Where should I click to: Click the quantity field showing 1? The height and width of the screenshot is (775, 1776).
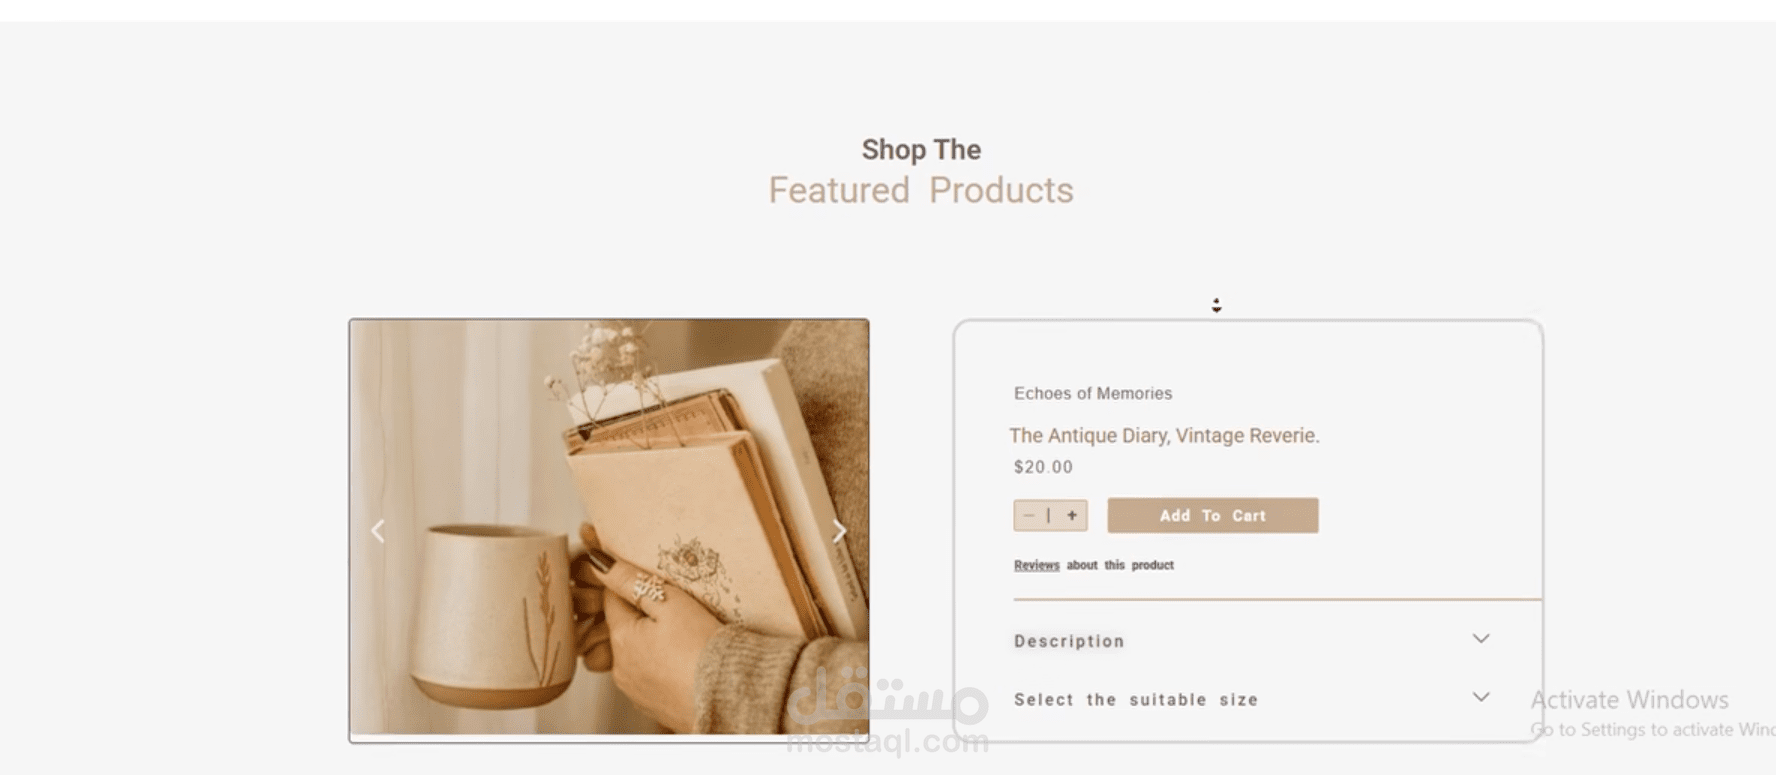click(x=1049, y=515)
